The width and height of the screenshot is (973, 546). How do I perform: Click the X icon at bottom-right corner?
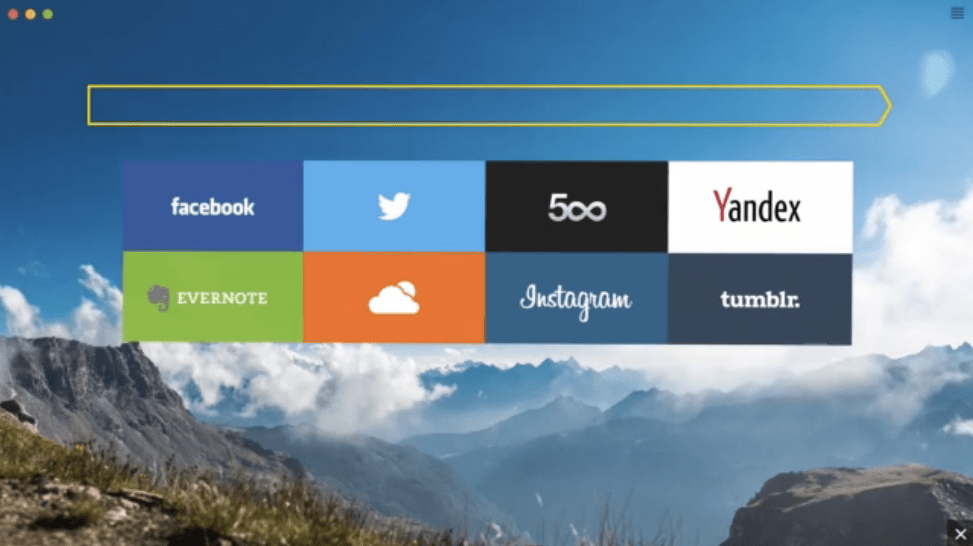pyautogui.click(x=960, y=534)
